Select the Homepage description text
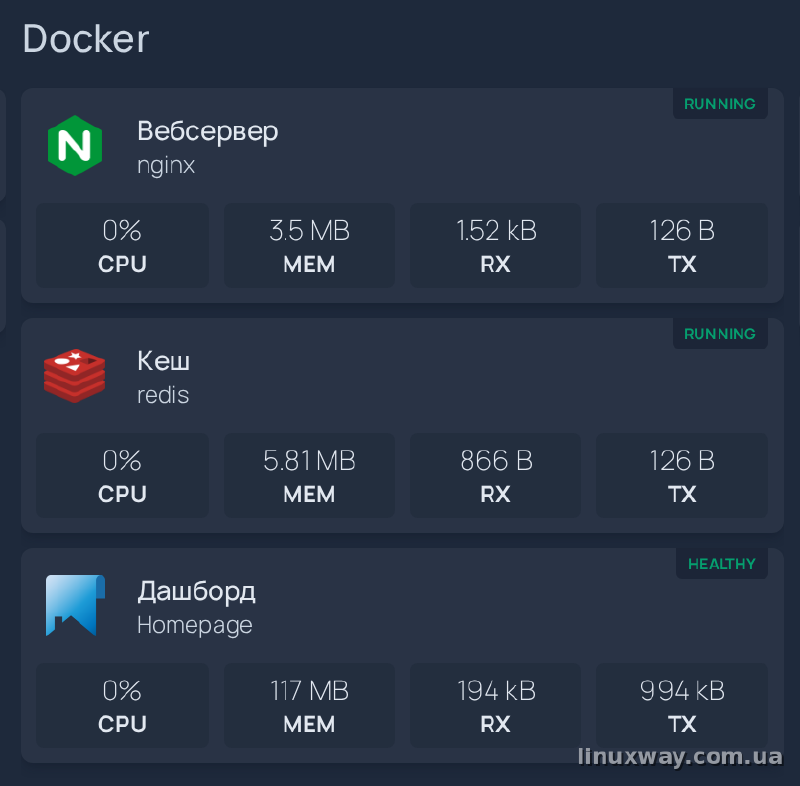The width and height of the screenshot is (800, 786). 194,625
